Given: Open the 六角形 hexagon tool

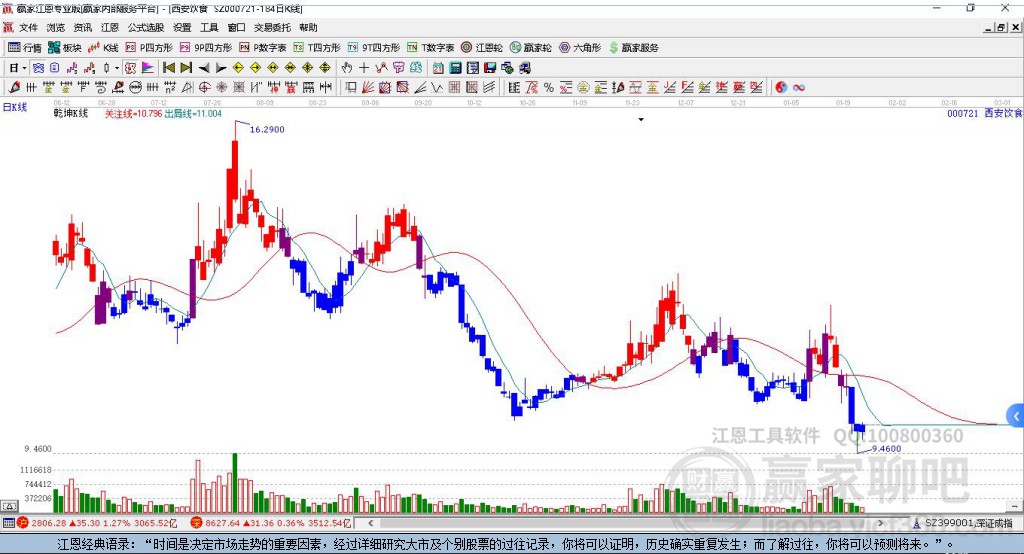Looking at the screenshot, I should (580, 48).
